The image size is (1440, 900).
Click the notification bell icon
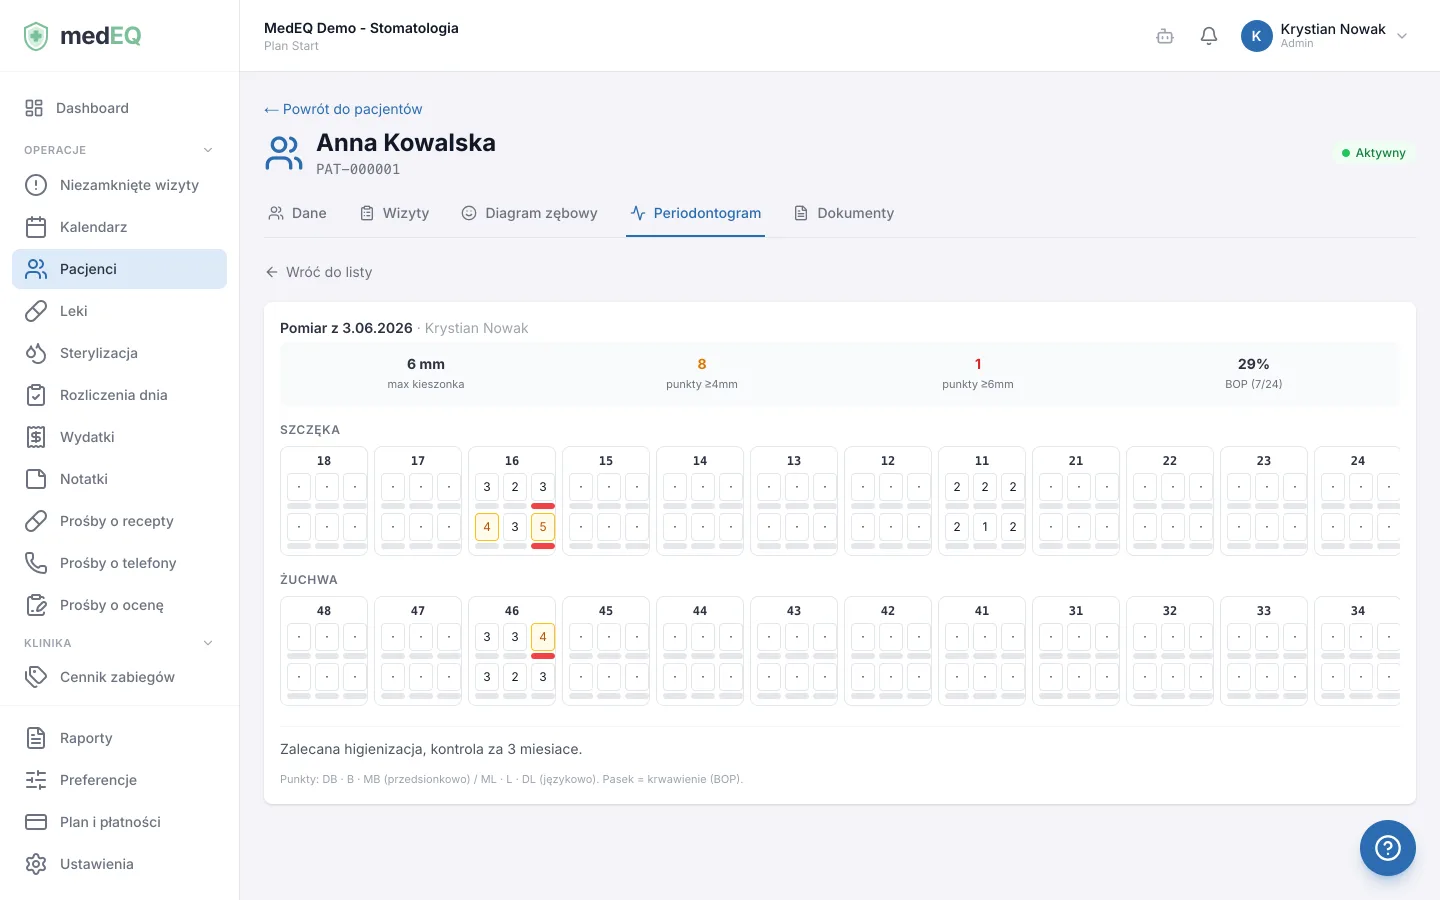(x=1209, y=36)
